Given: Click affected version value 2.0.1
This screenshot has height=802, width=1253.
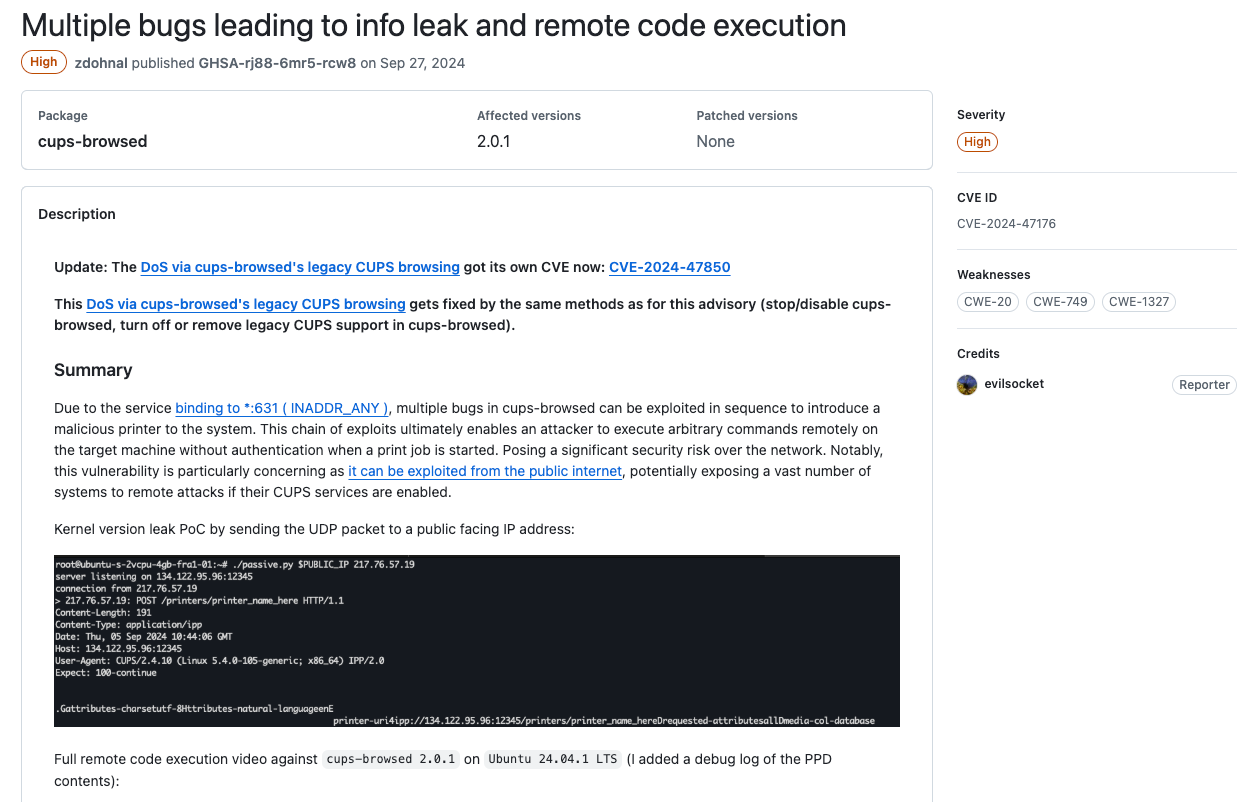Looking at the screenshot, I should click(x=494, y=142).
